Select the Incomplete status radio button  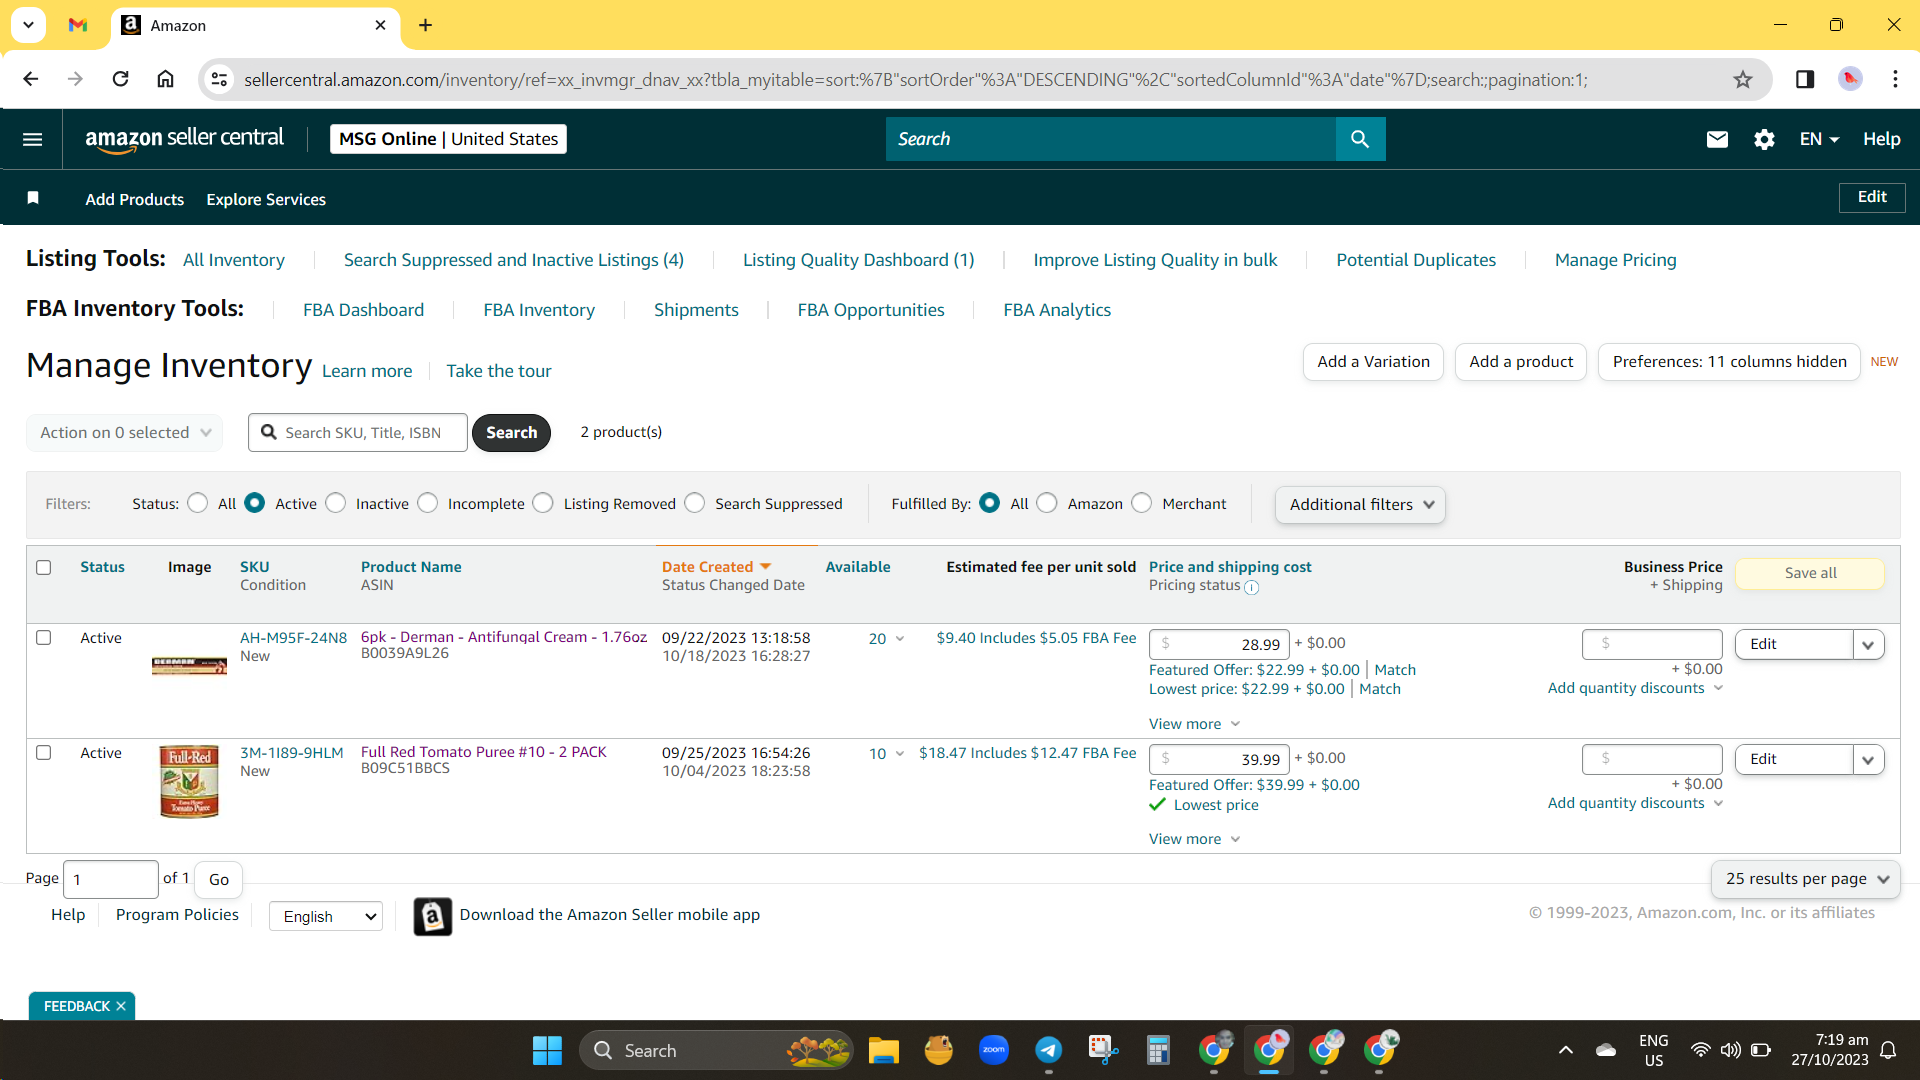click(x=428, y=503)
